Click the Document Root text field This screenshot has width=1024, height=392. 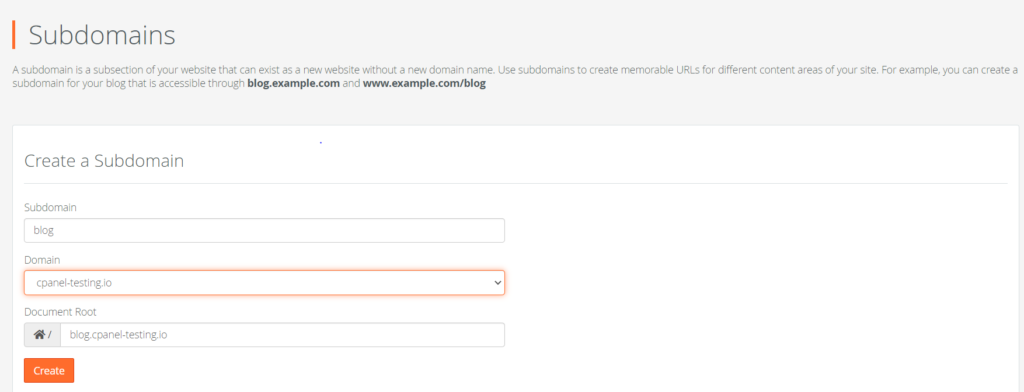pos(282,335)
